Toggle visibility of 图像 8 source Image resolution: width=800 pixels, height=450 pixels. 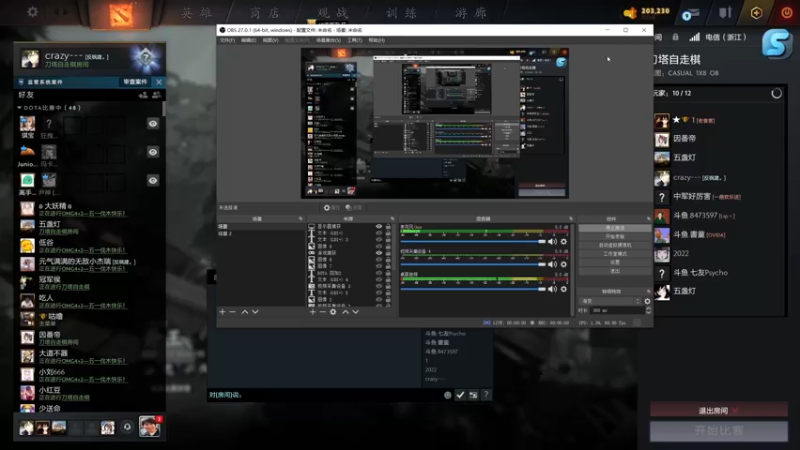379,246
